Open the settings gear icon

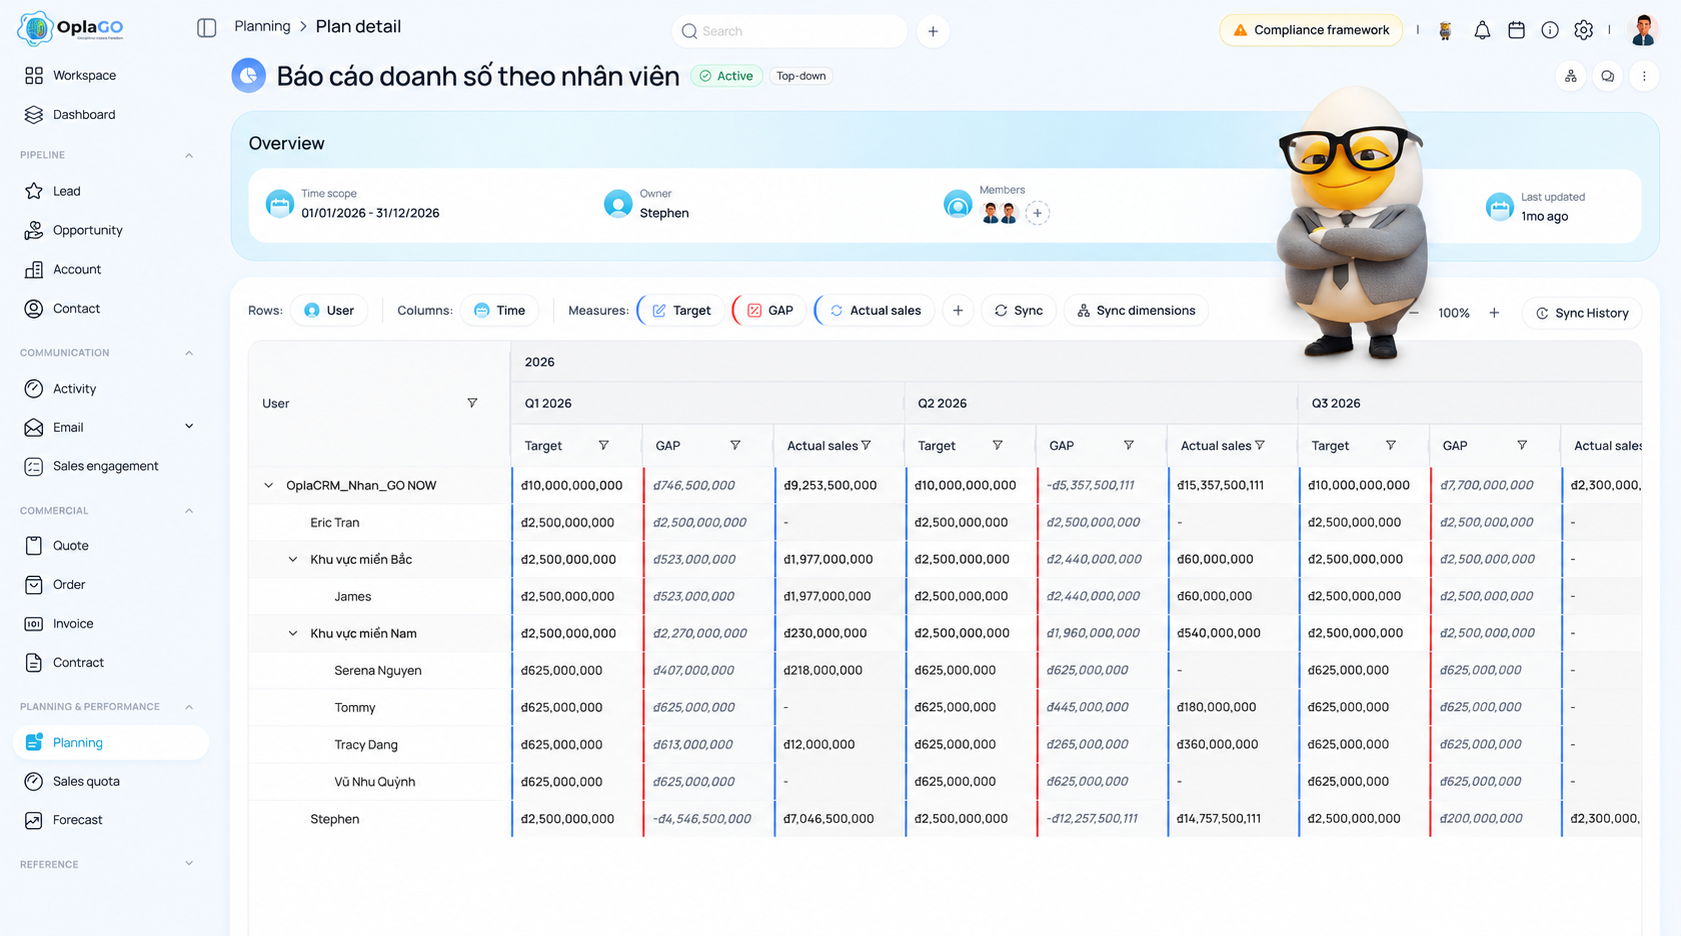[x=1583, y=30]
